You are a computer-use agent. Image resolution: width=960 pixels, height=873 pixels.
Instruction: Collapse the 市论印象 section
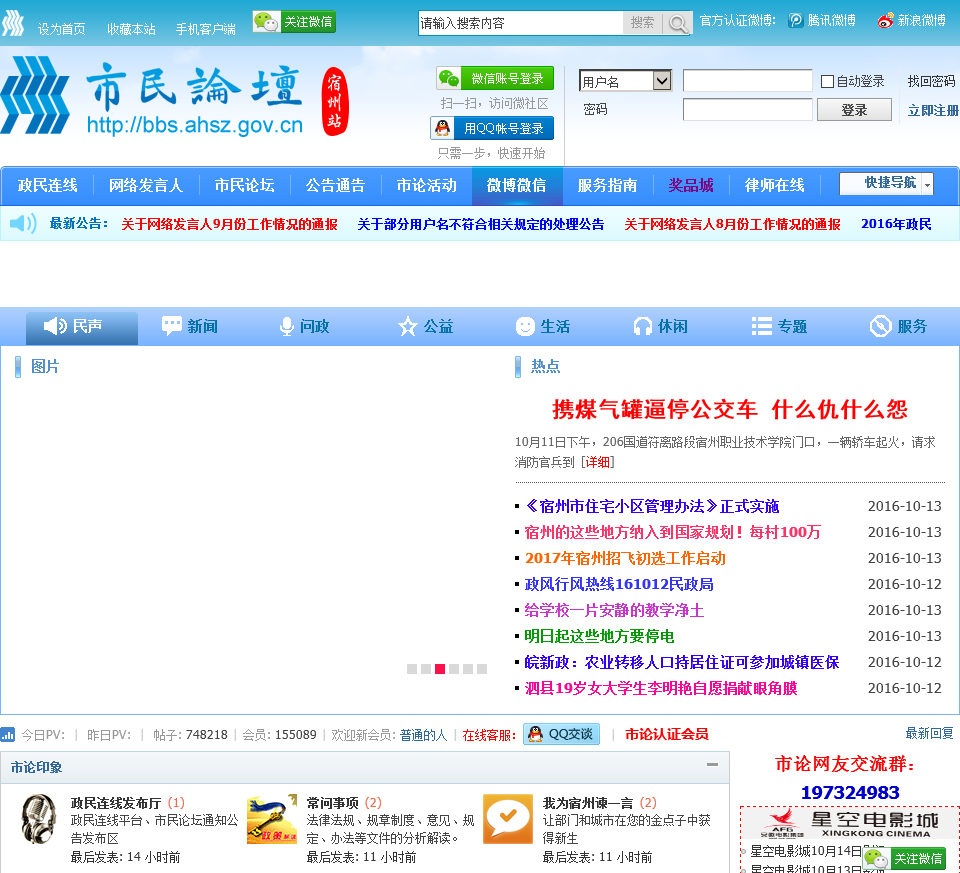[712, 765]
